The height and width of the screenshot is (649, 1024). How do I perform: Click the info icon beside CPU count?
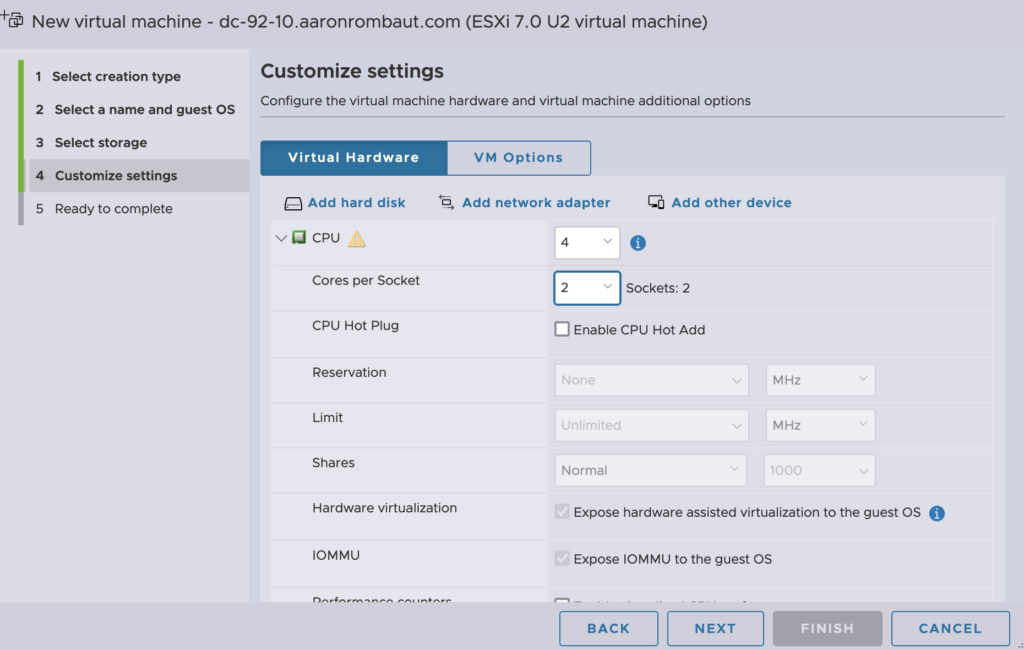[x=638, y=243]
